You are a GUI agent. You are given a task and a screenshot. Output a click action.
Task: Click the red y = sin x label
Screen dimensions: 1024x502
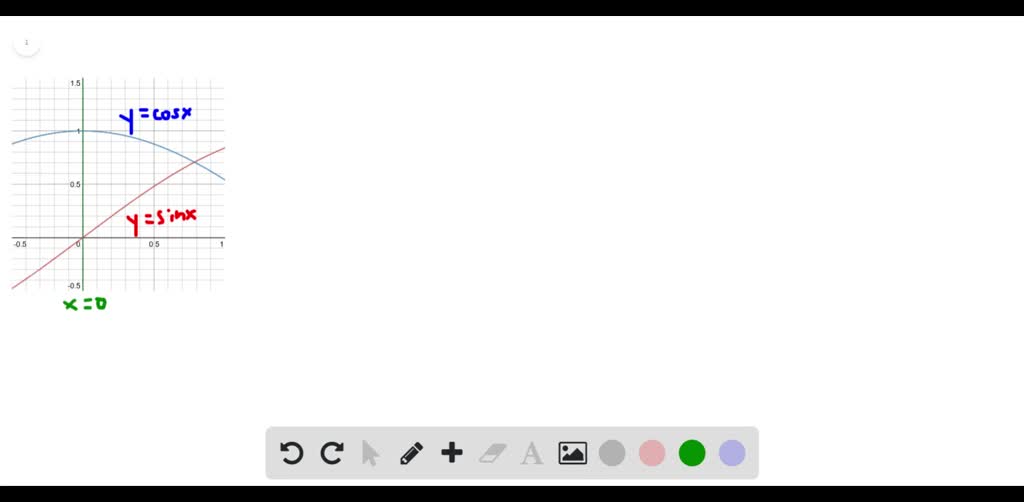point(161,220)
